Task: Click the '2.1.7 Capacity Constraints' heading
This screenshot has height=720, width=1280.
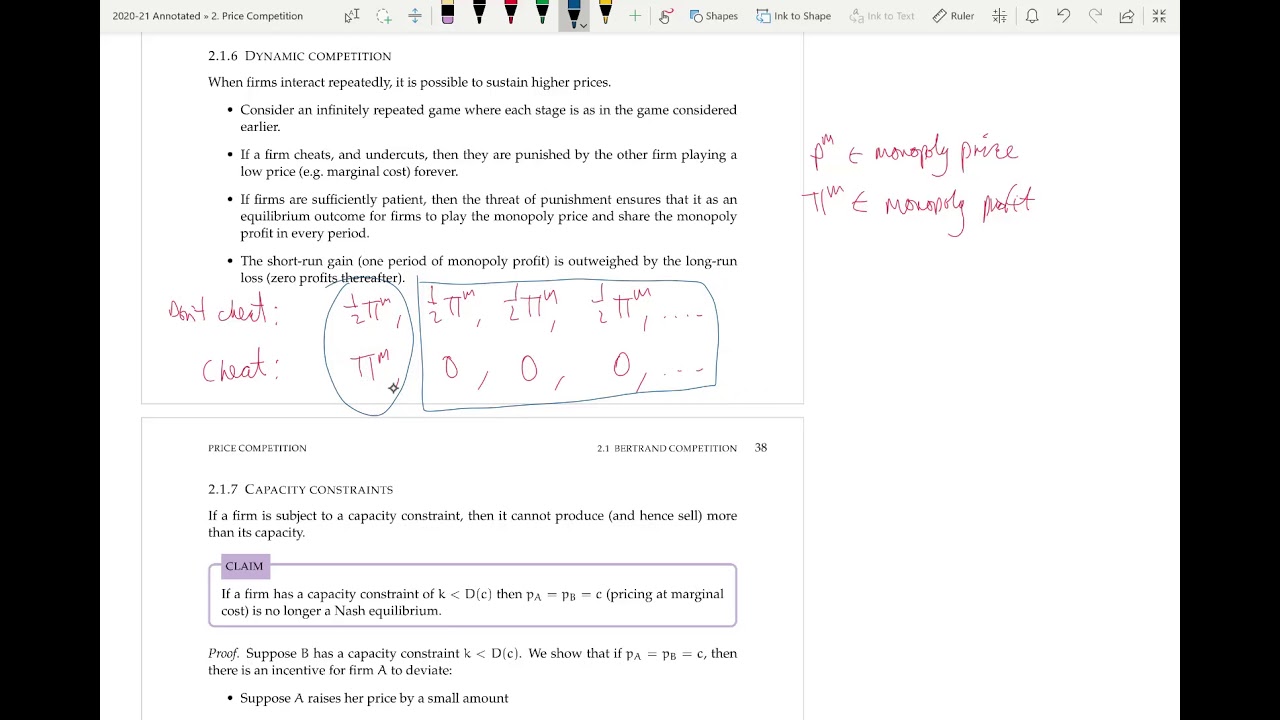Action: 300,489
